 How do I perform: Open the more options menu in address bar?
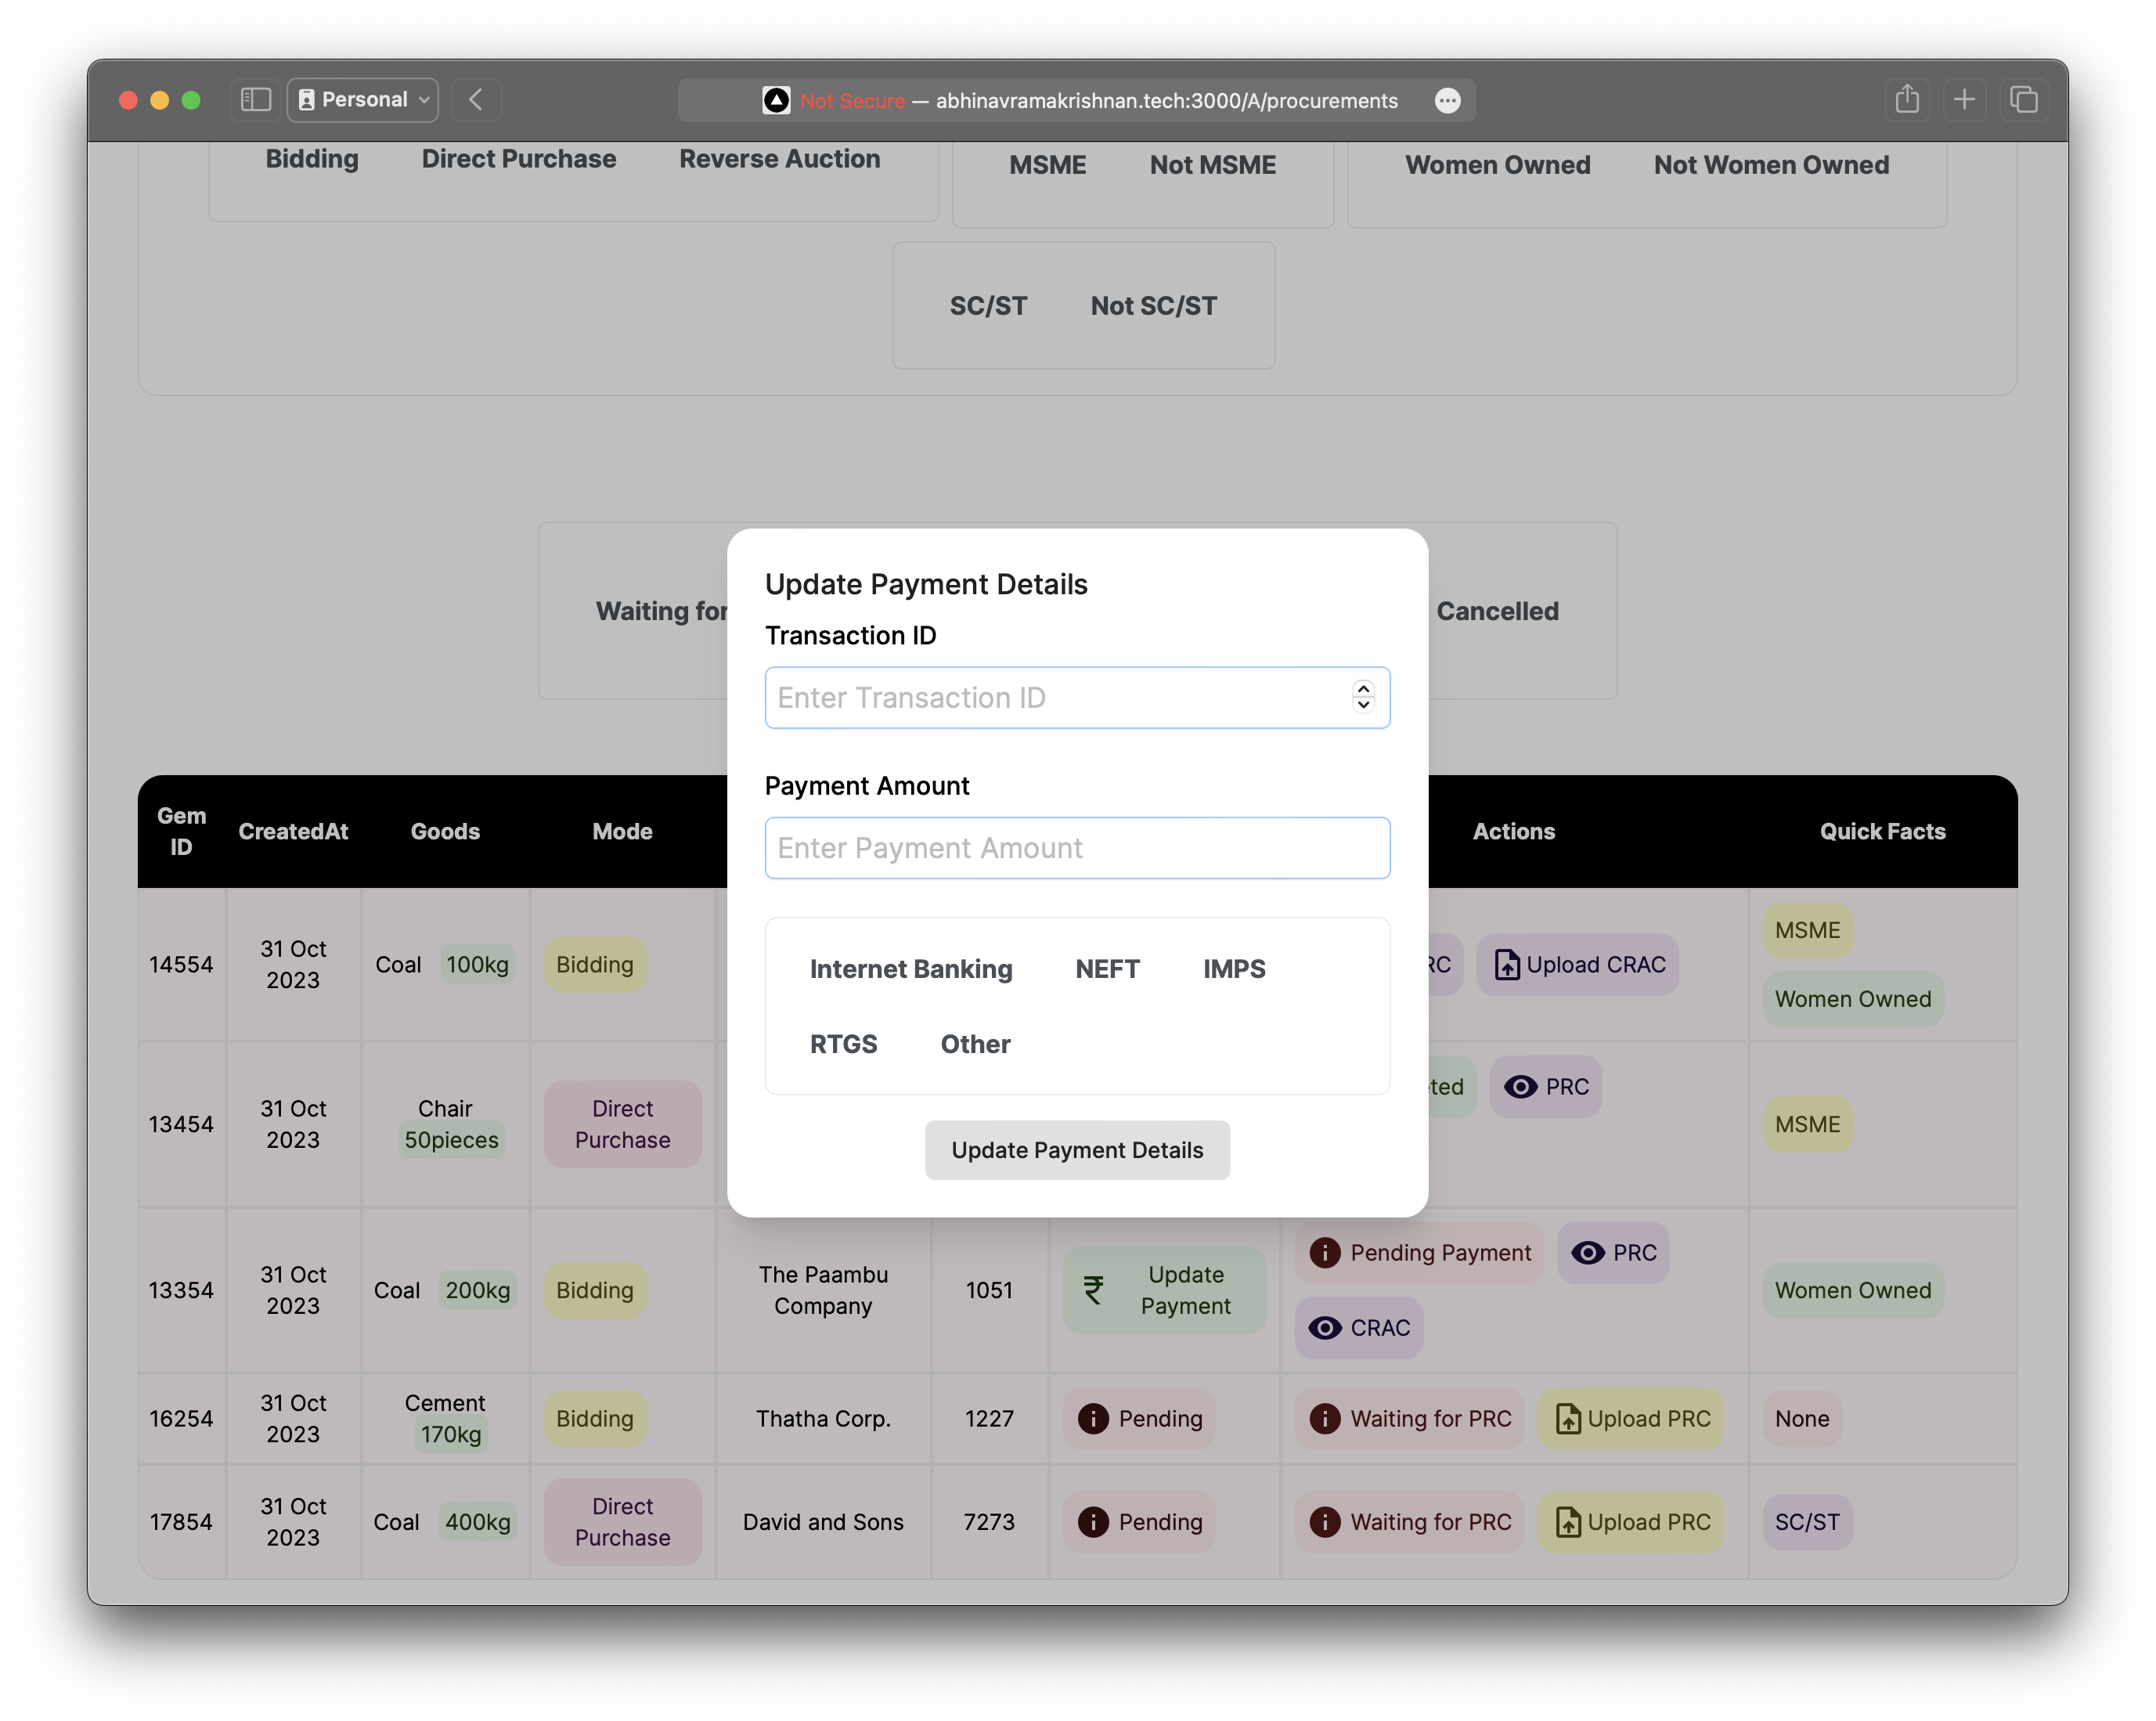pyautogui.click(x=1448, y=100)
